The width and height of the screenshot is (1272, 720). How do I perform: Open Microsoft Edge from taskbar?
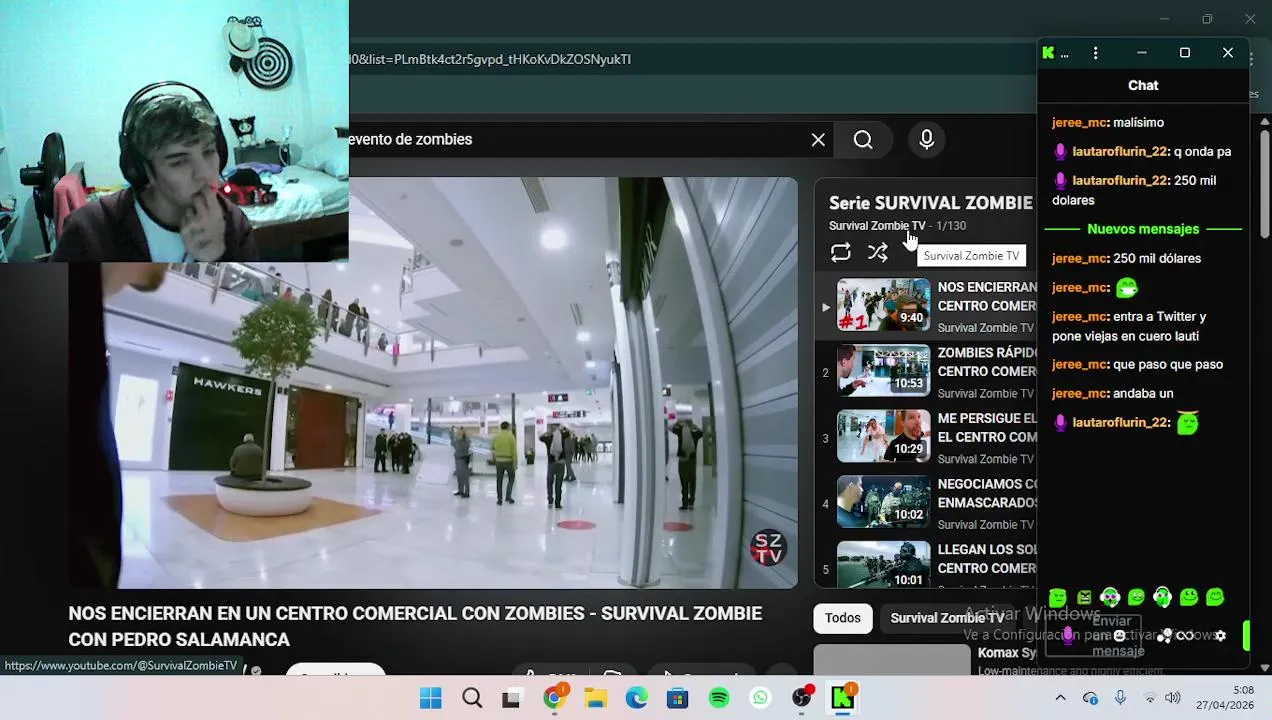(x=636, y=698)
